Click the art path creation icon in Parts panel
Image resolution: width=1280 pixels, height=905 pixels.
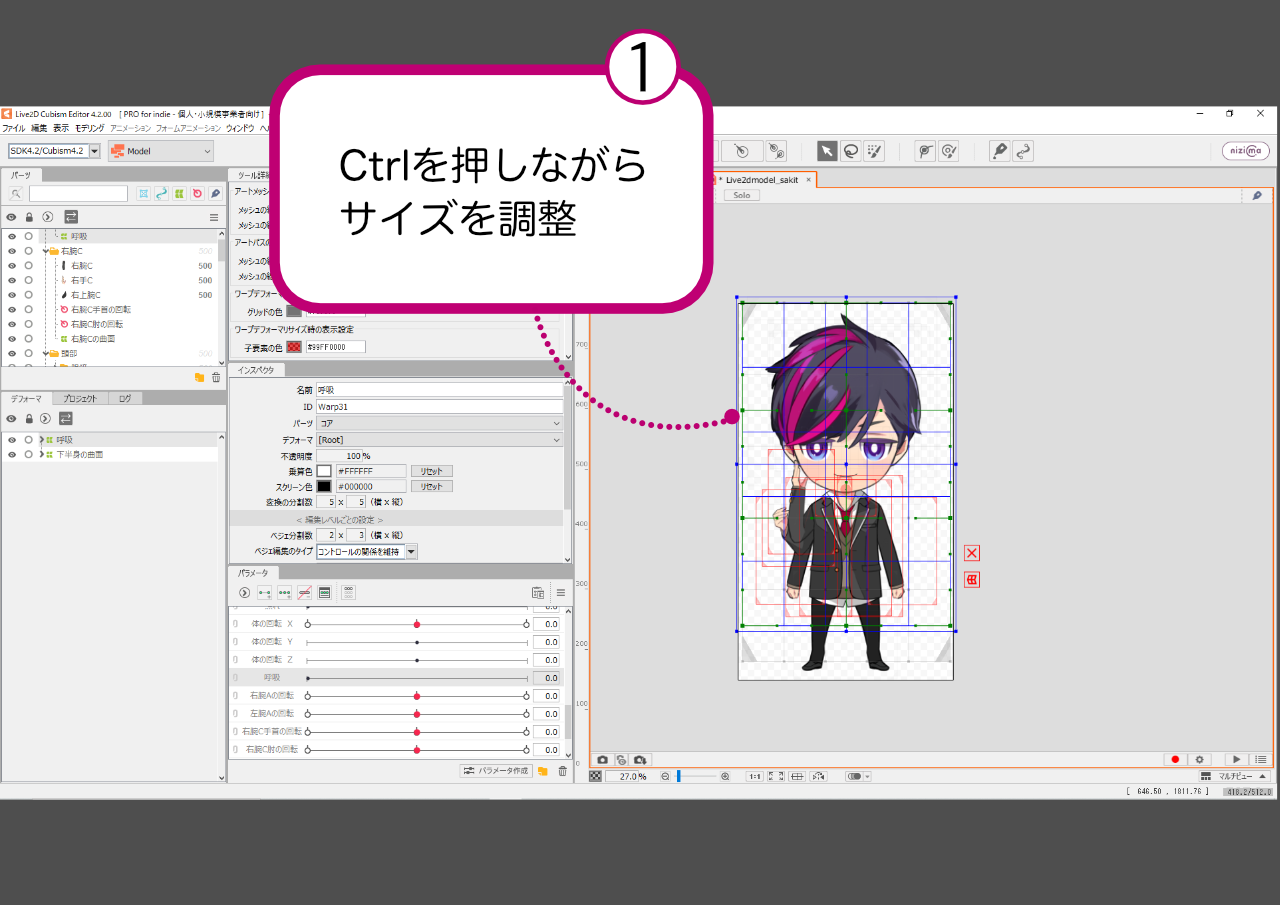[x=161, y=193]
